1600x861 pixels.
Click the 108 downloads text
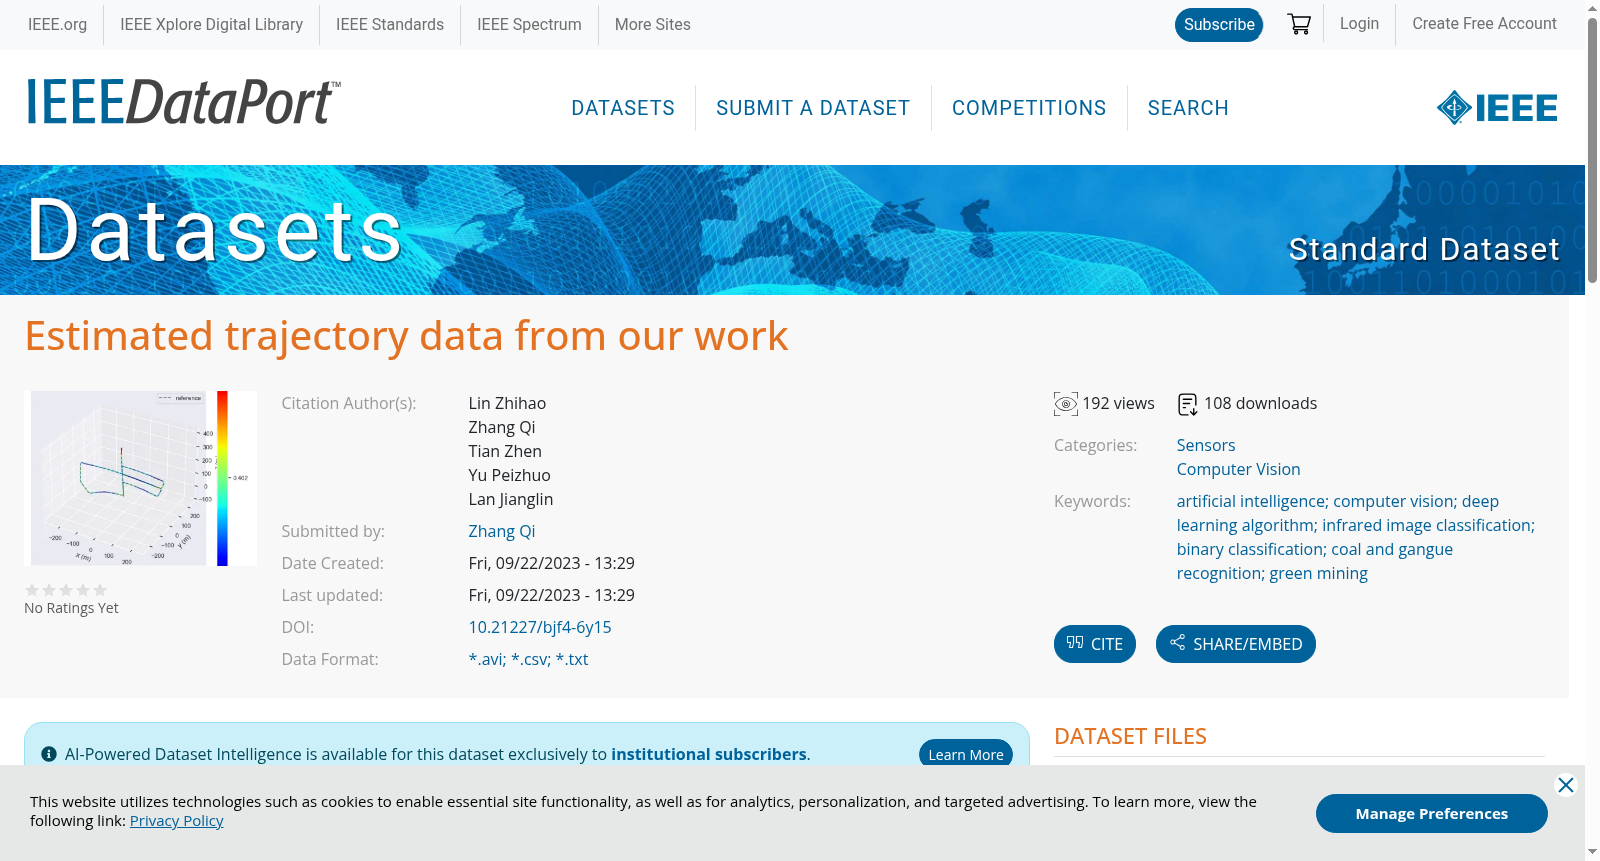[x=1260, y=403]
